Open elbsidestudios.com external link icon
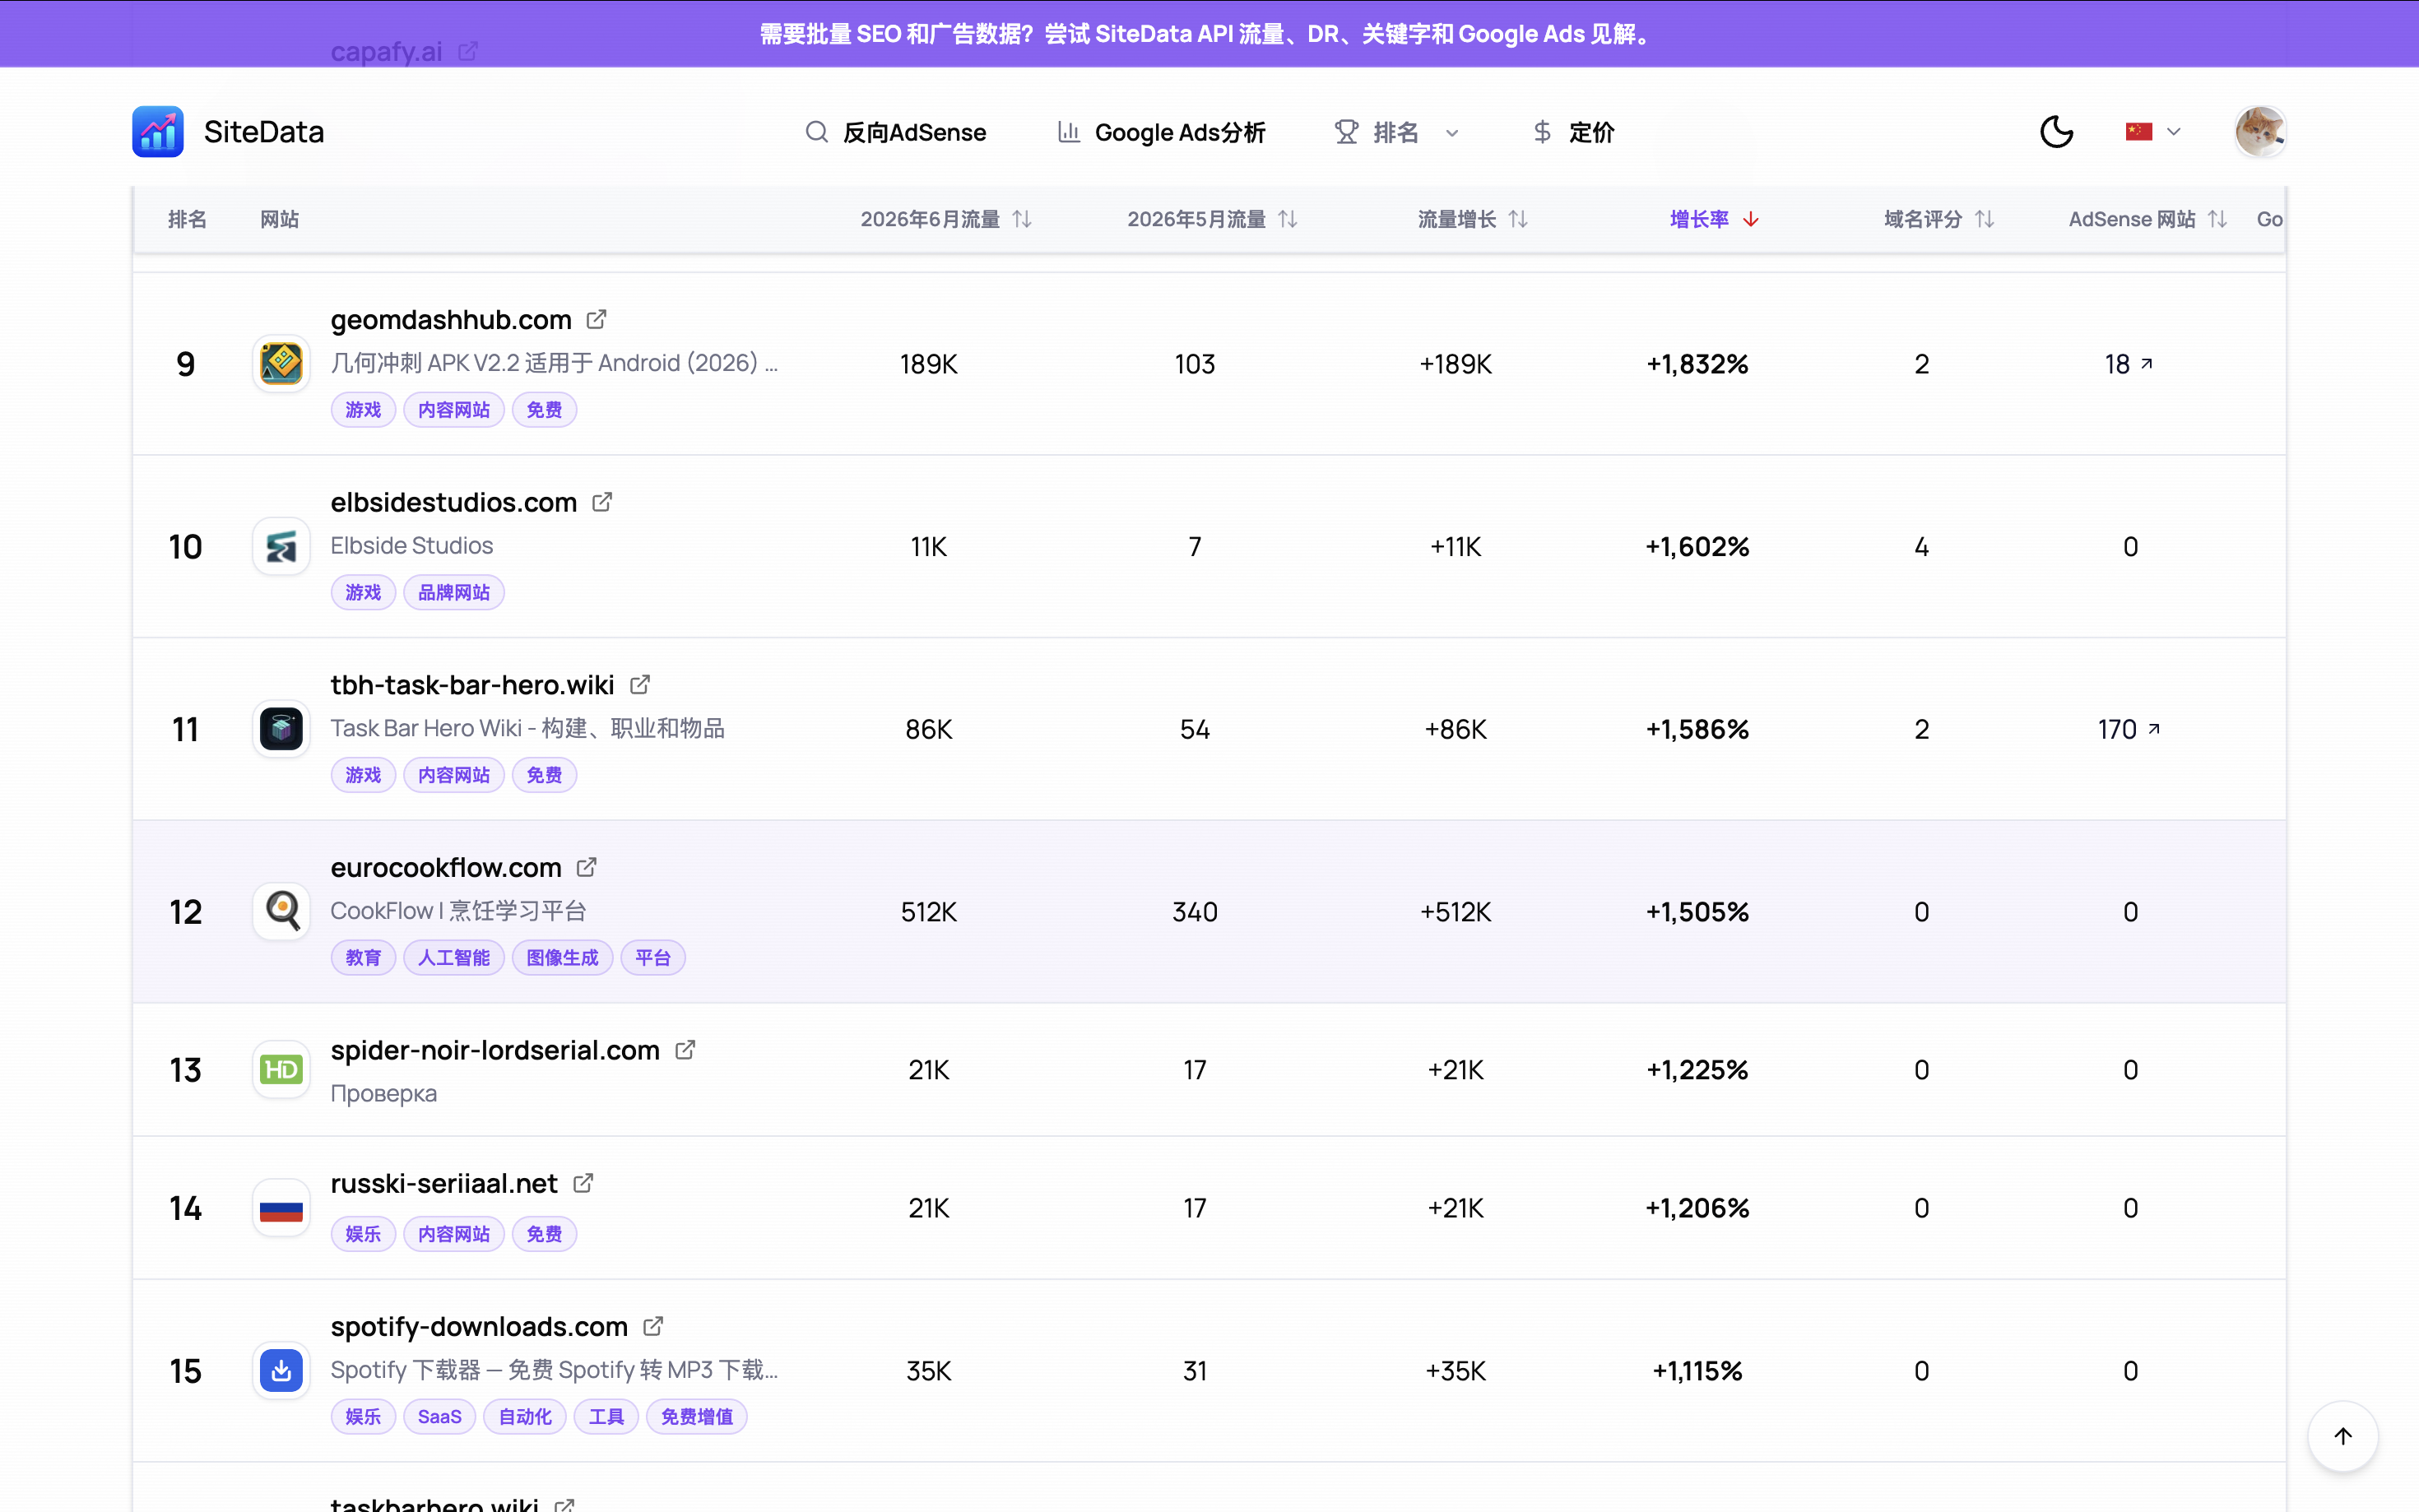2419x1512 pixels. [602, 502]
